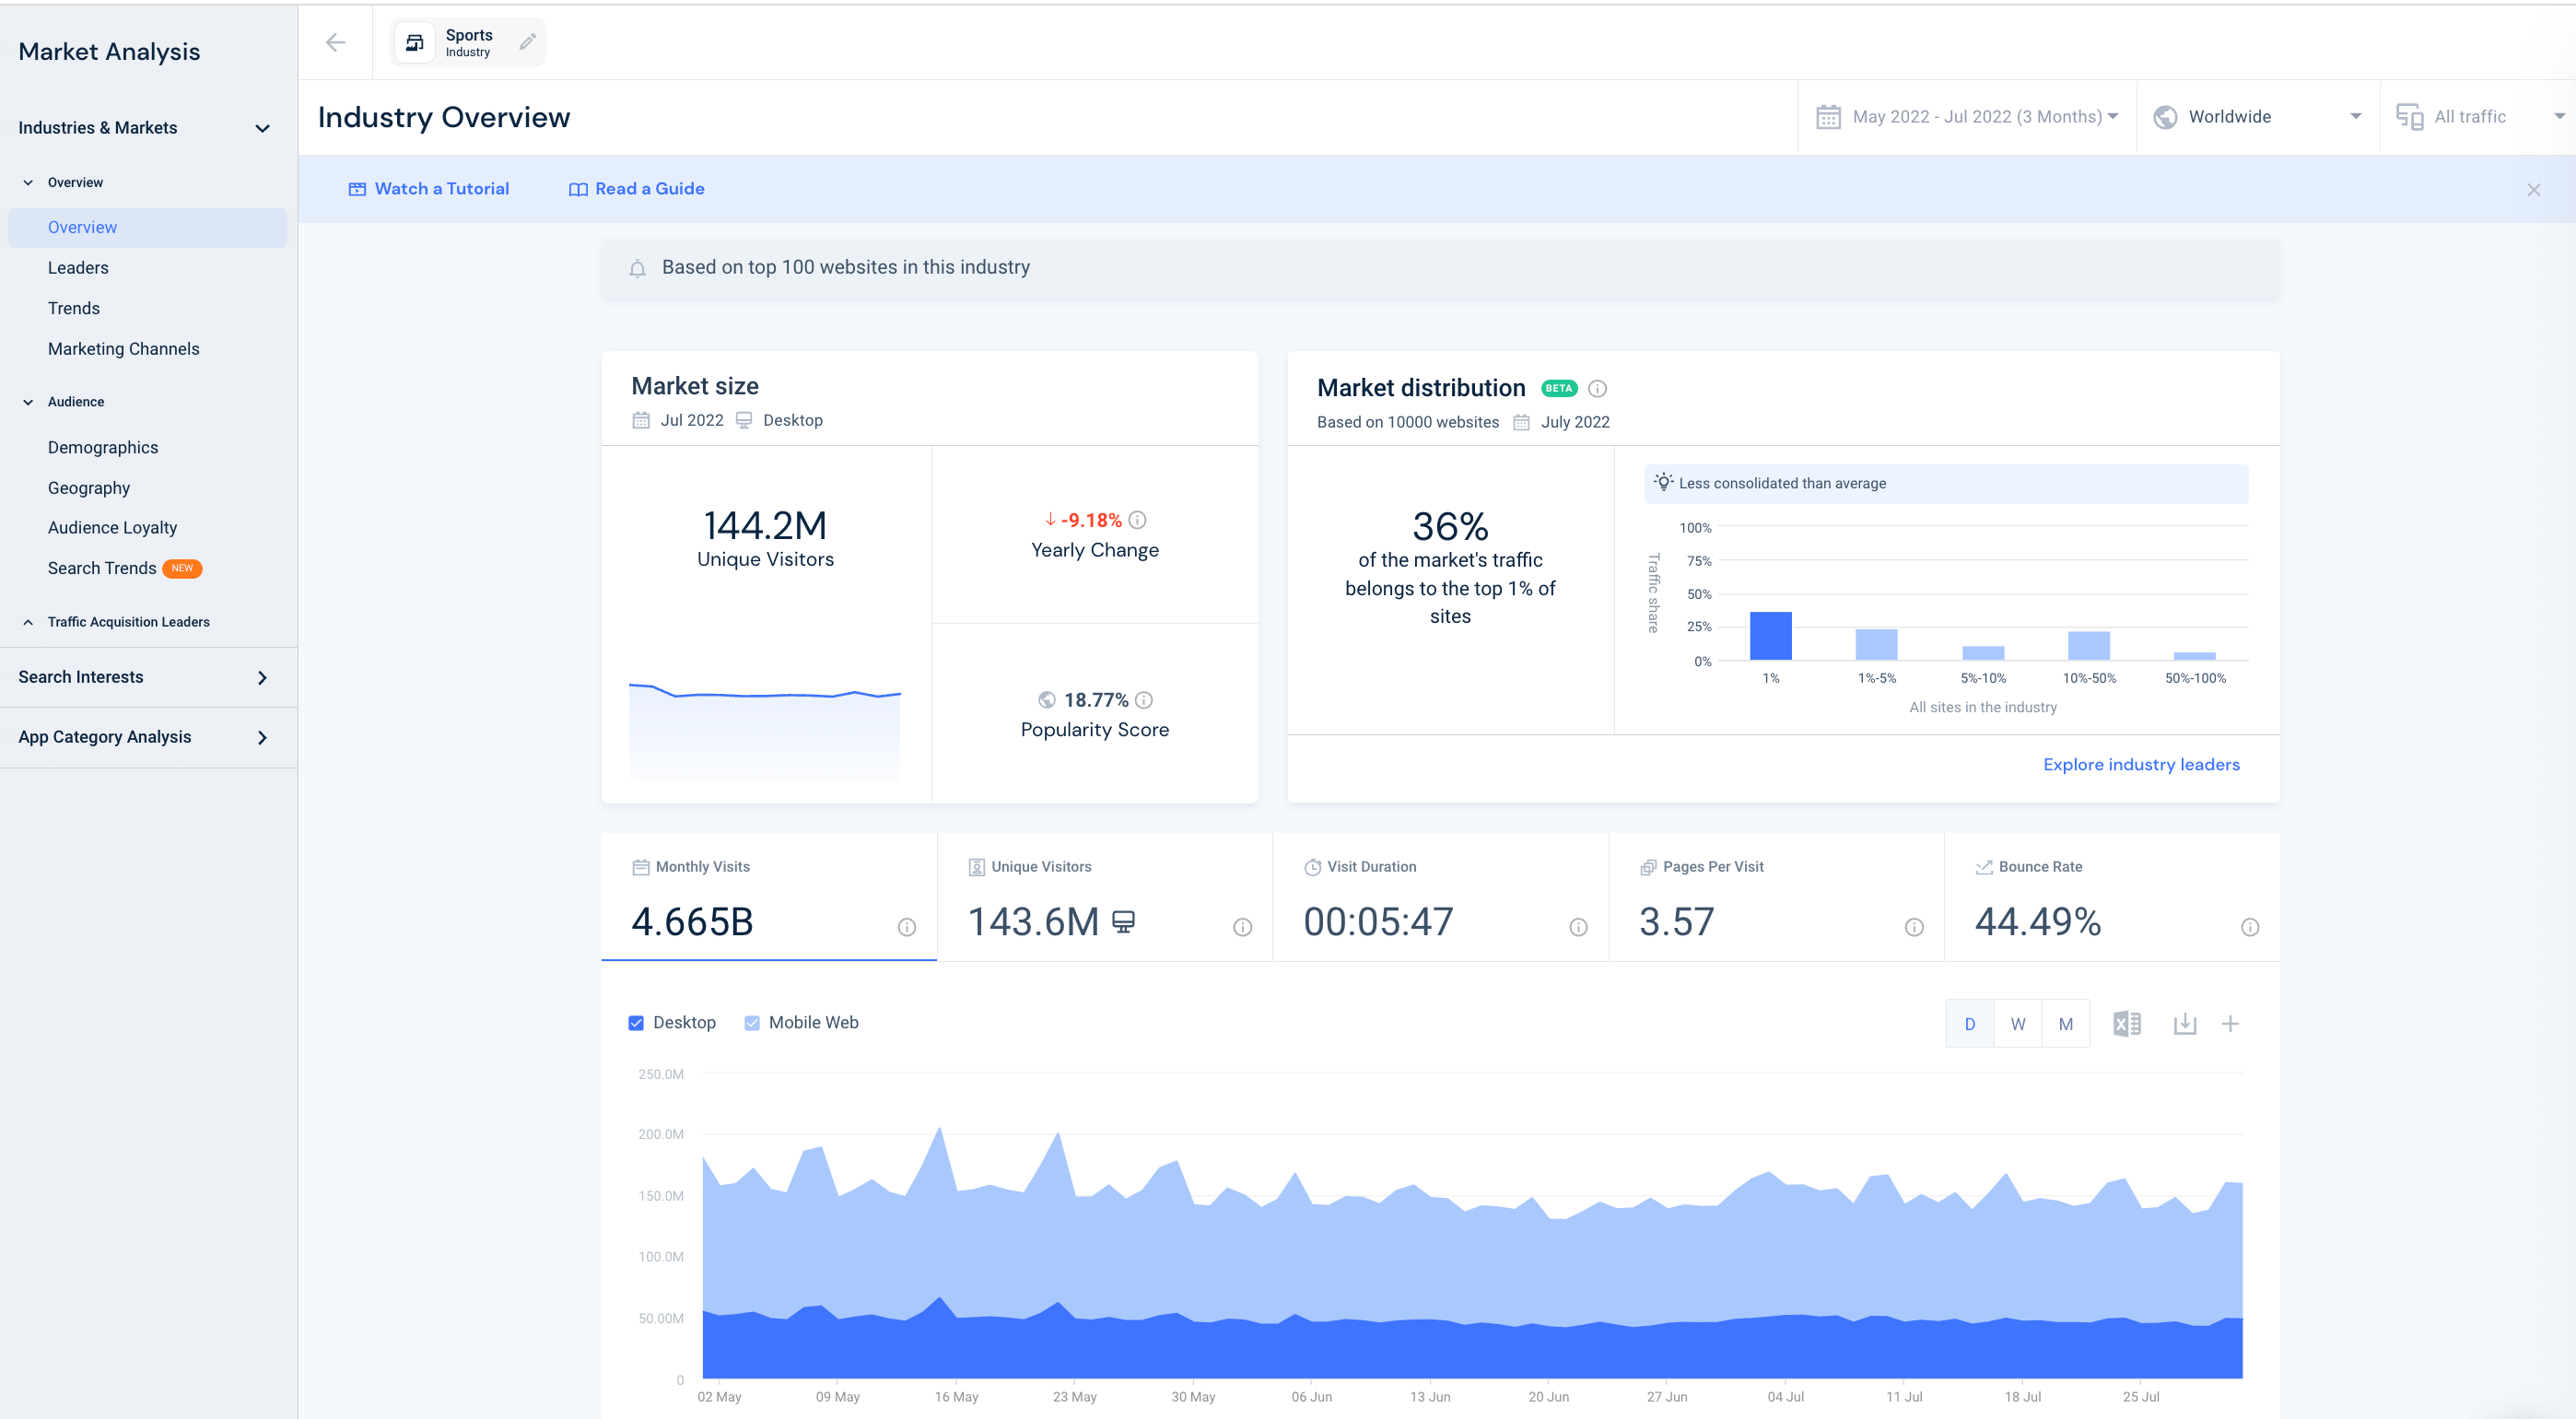Image resolution: width=2576 pixels, height=1419 pixels.
Task: Select the Demographics menu item
Action: click(103, 448)
